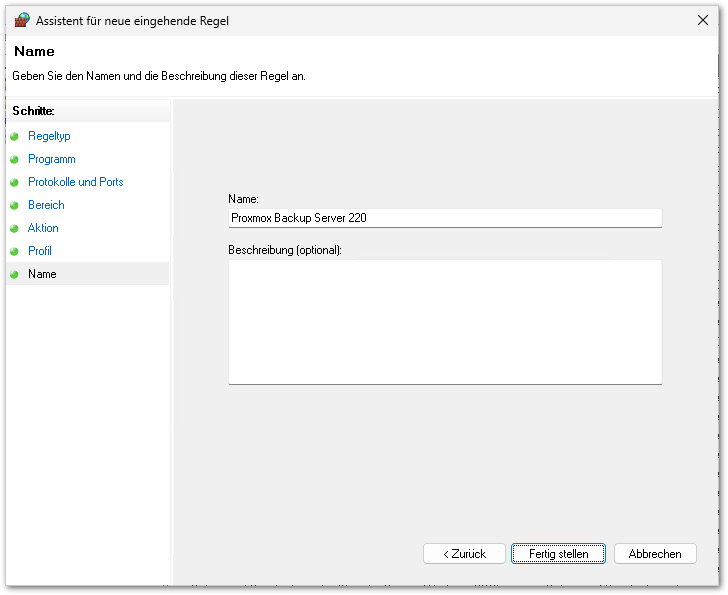This screenshot has width=728, height=595.
Task: Click the green dot next to the Name step
Action: [15, 274]
